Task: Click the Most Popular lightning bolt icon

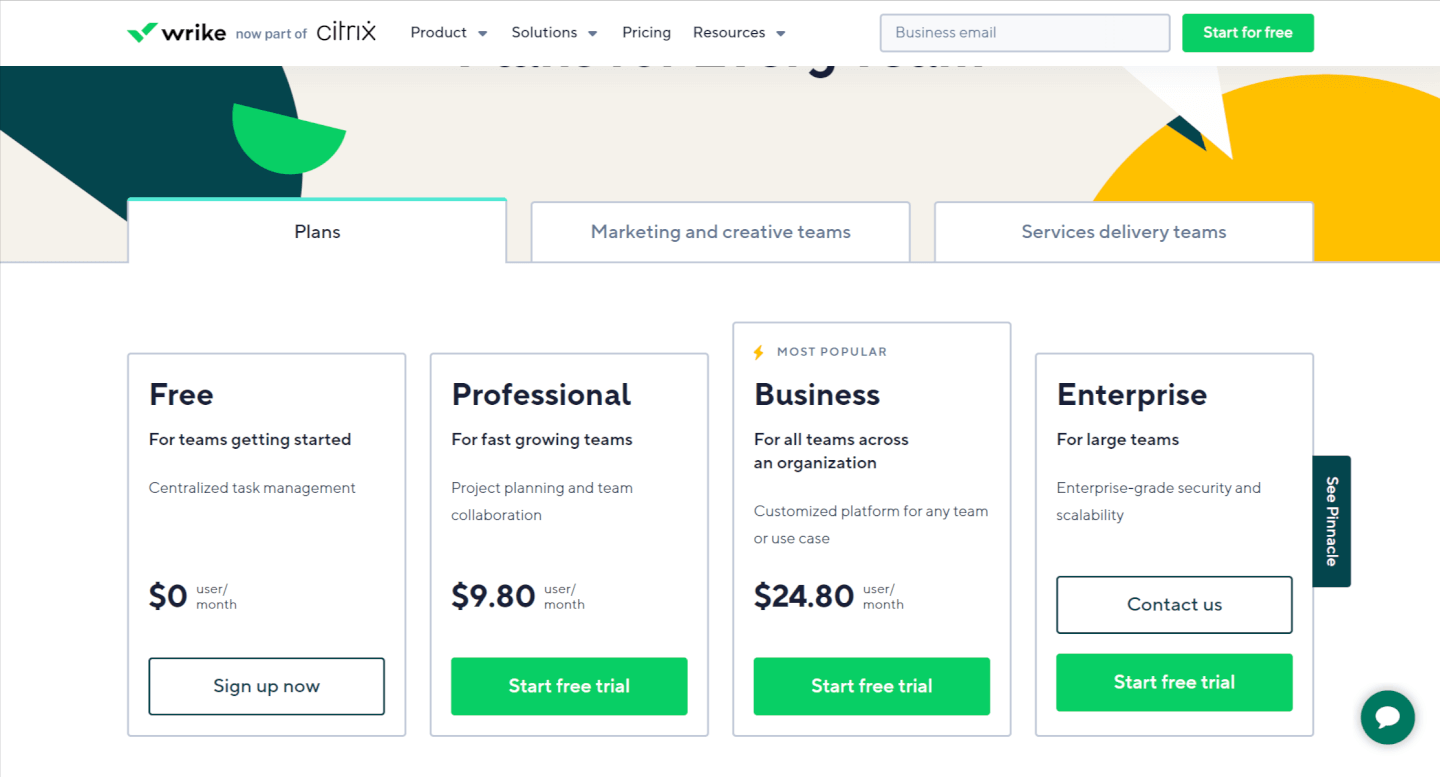Action: click(758, 352)
